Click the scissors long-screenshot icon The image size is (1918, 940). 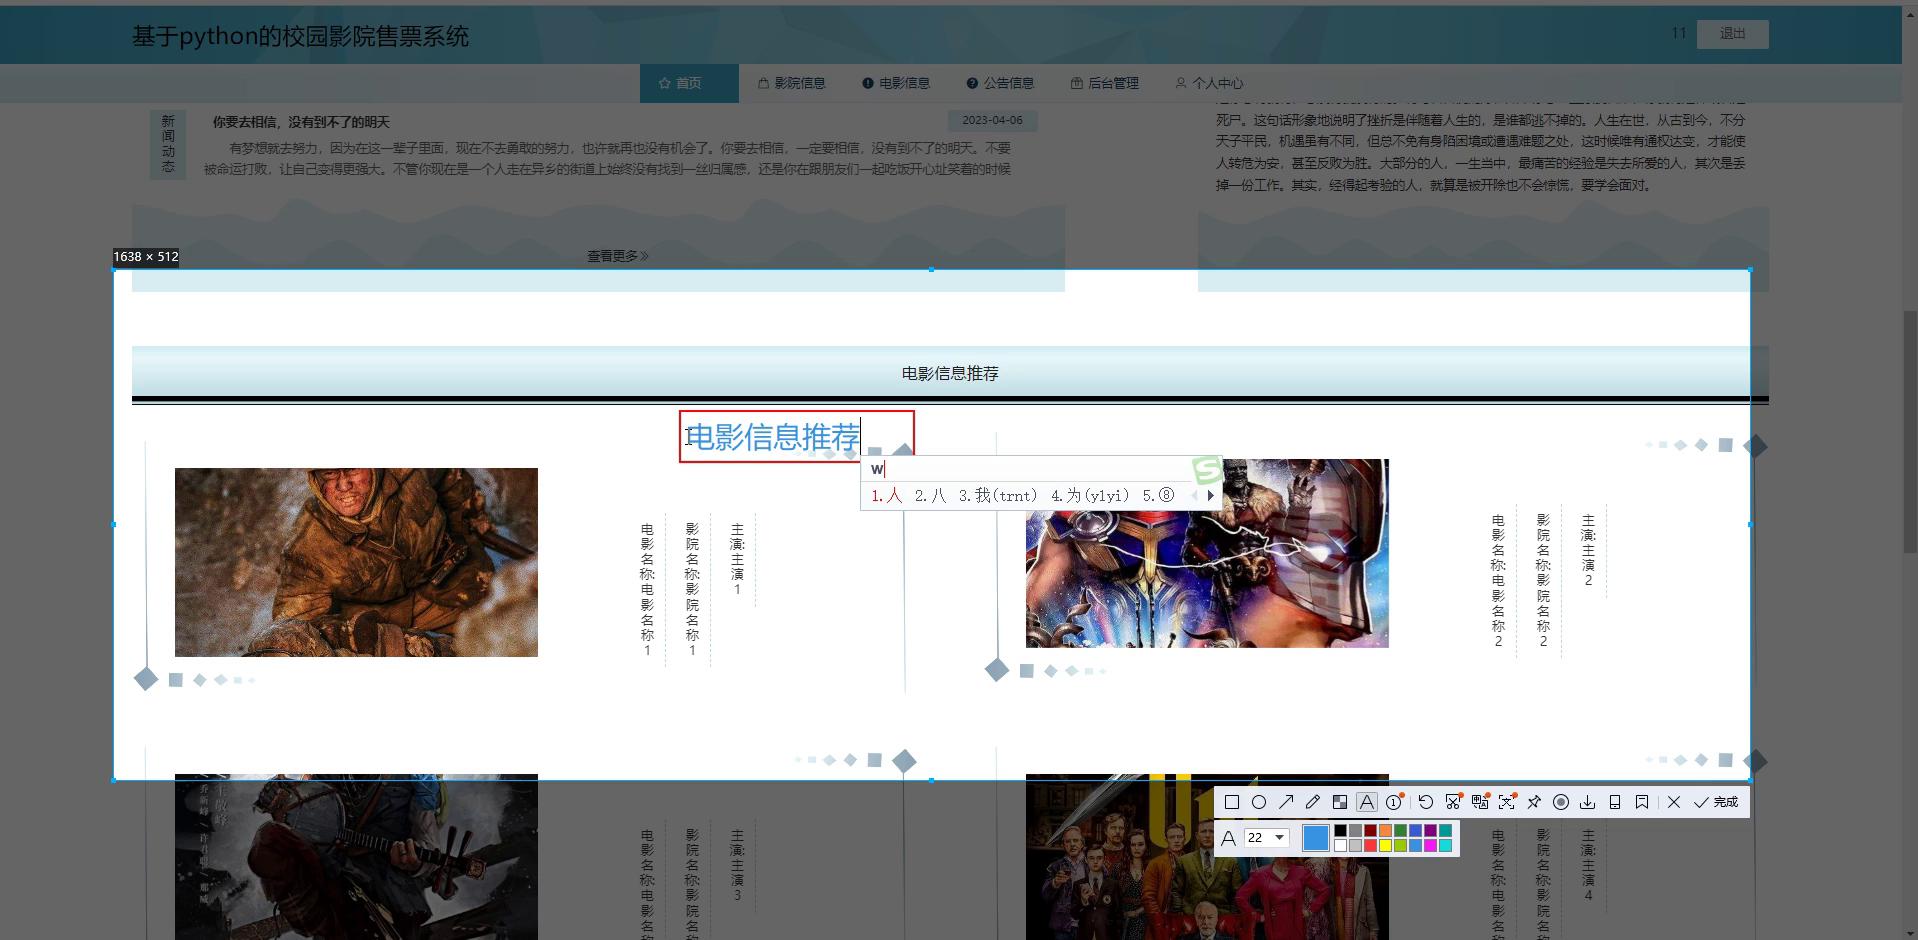tap(1453, 802)
